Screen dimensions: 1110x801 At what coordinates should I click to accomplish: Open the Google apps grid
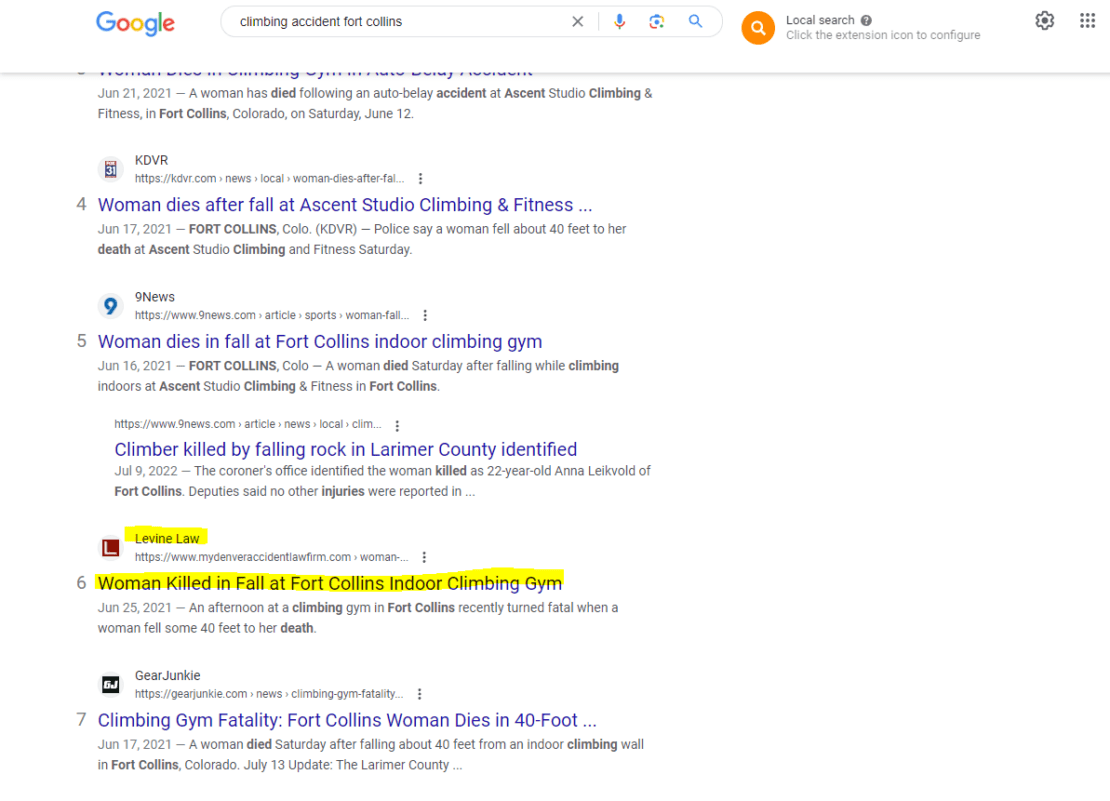click(1087, 20)
